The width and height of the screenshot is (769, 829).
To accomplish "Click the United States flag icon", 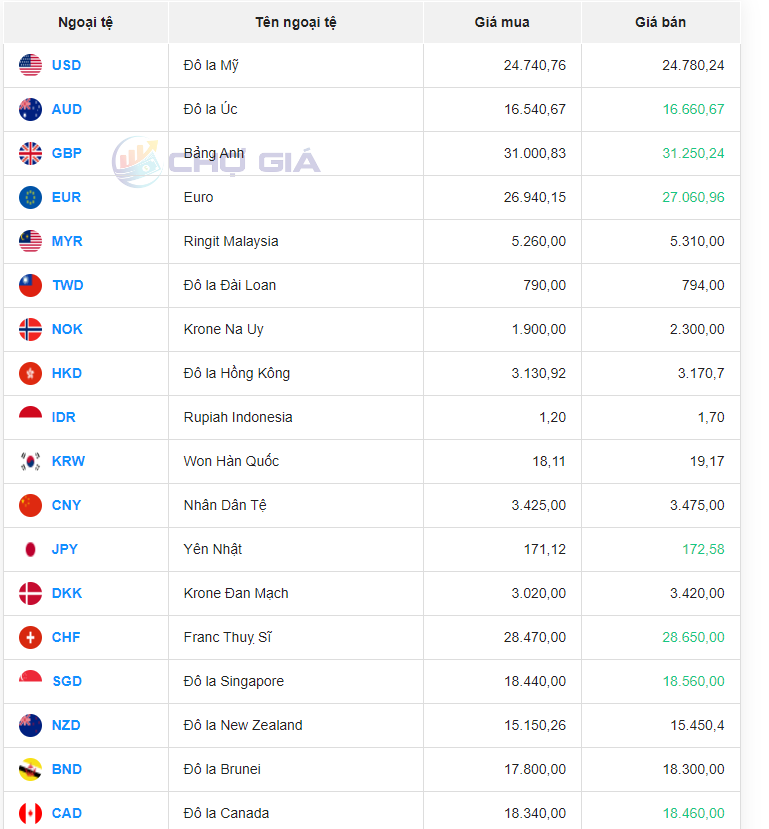I will click(30, 65).
